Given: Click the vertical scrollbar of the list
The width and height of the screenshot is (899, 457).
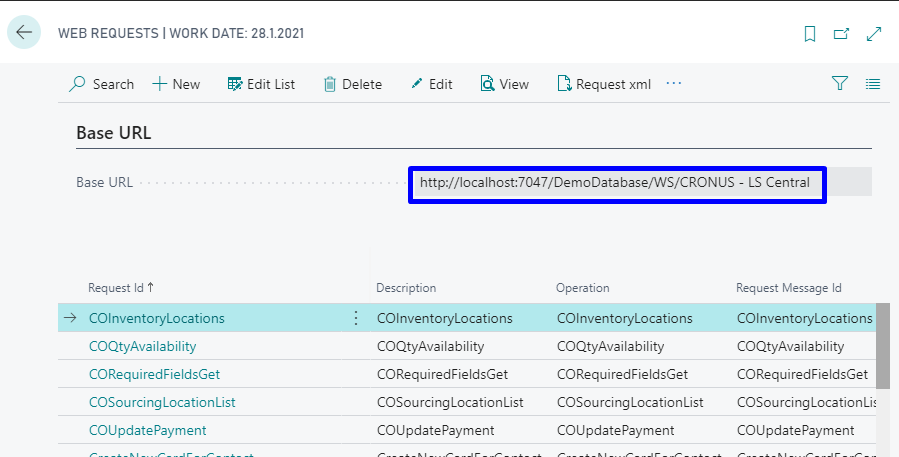Looking at the screenshot, I should [x=883, y=345].
